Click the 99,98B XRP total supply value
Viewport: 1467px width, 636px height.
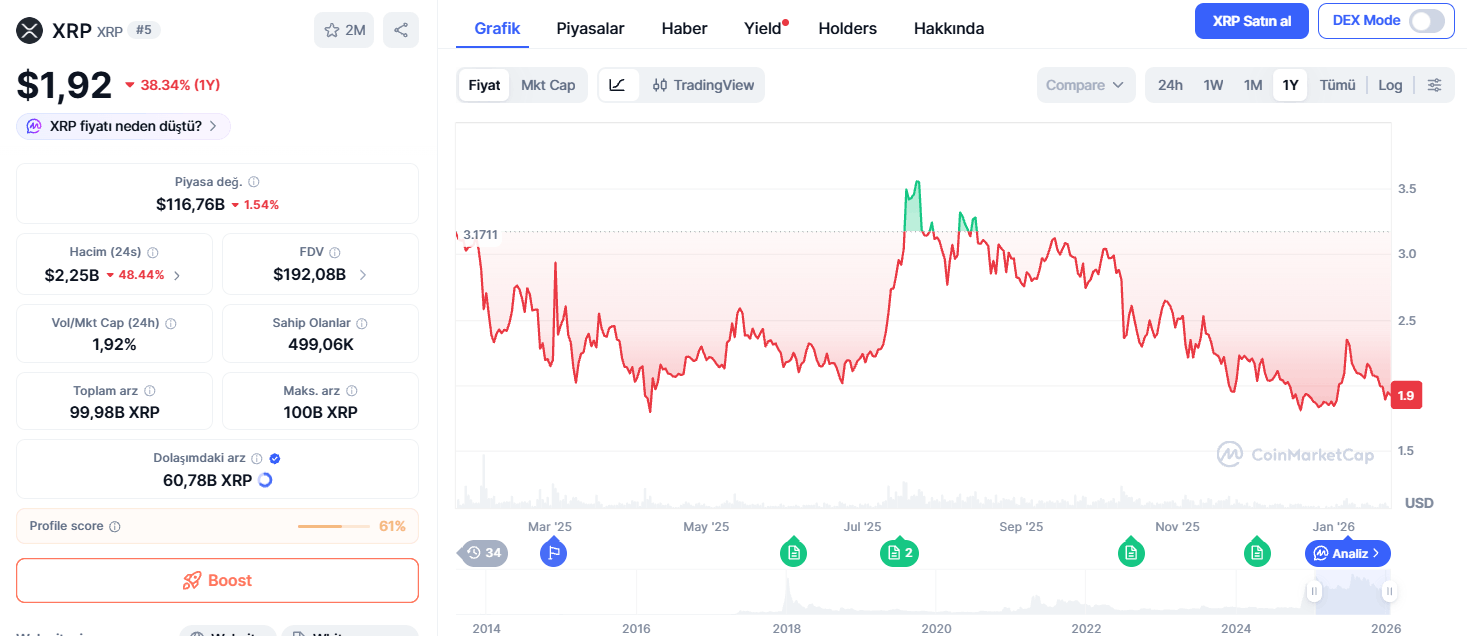point(114,412)
